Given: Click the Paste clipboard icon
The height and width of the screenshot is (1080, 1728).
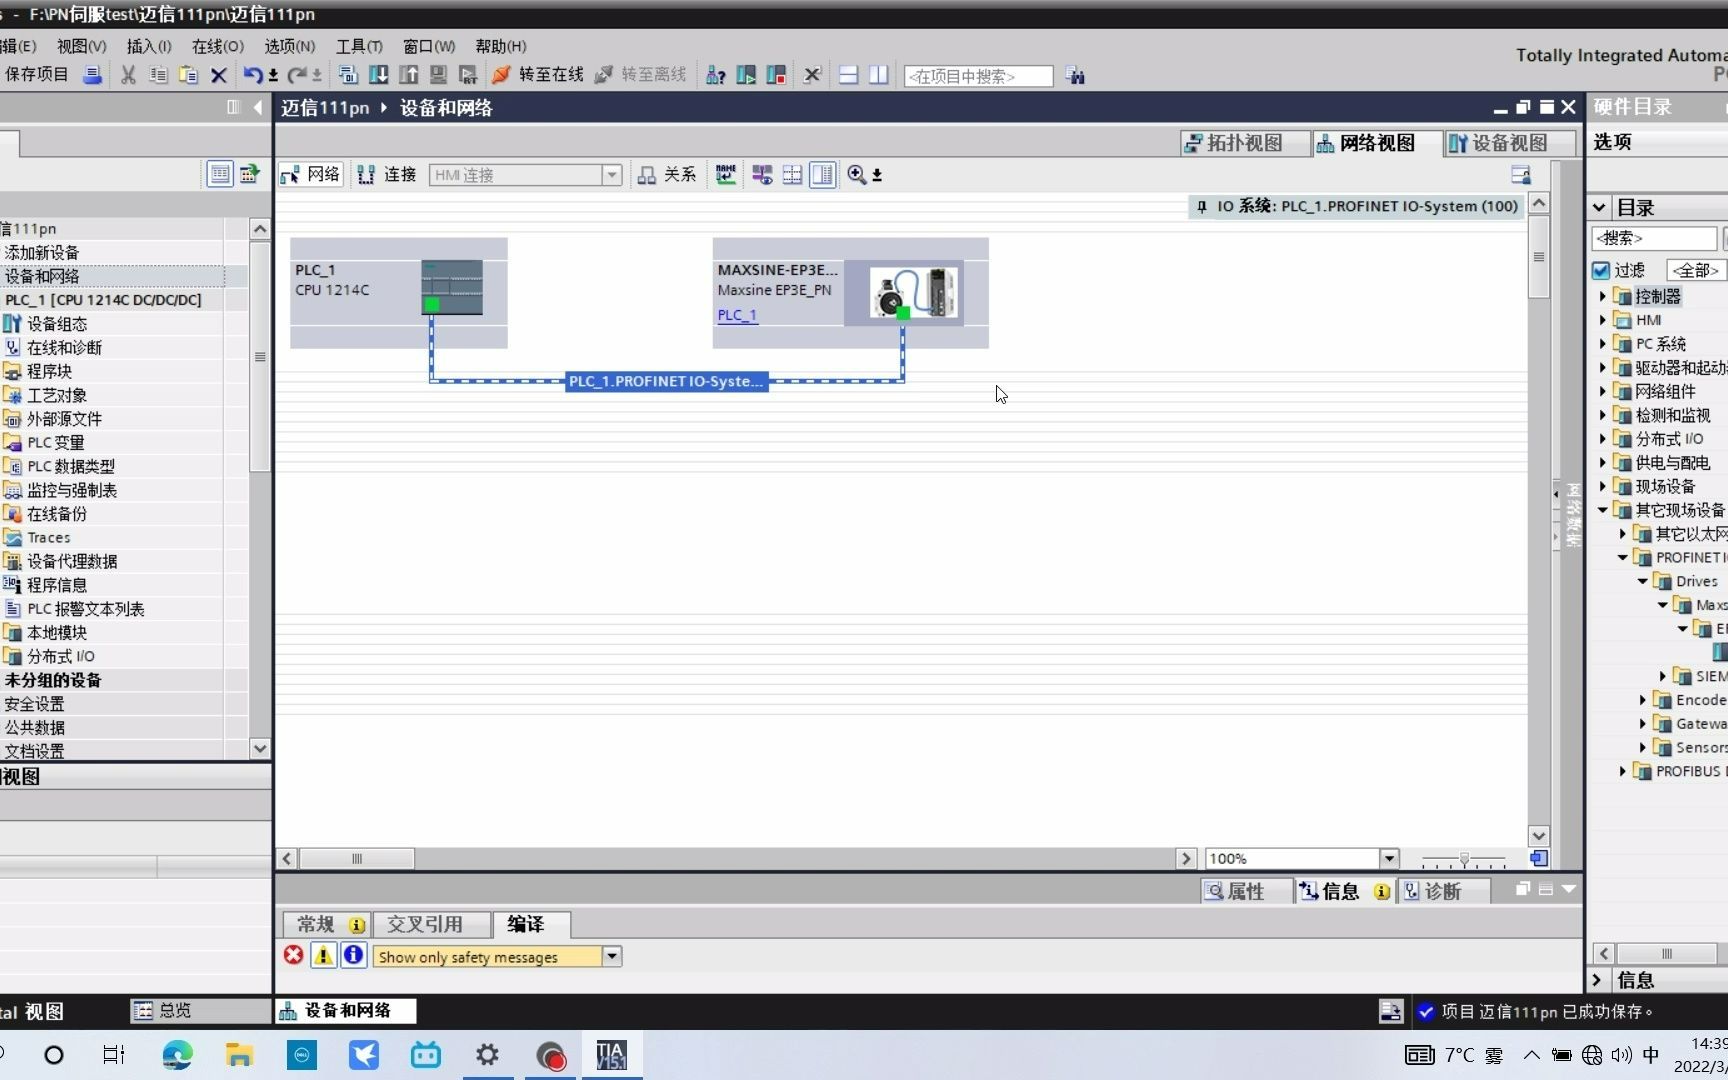Looking at the screenshot, I should 188,75.
